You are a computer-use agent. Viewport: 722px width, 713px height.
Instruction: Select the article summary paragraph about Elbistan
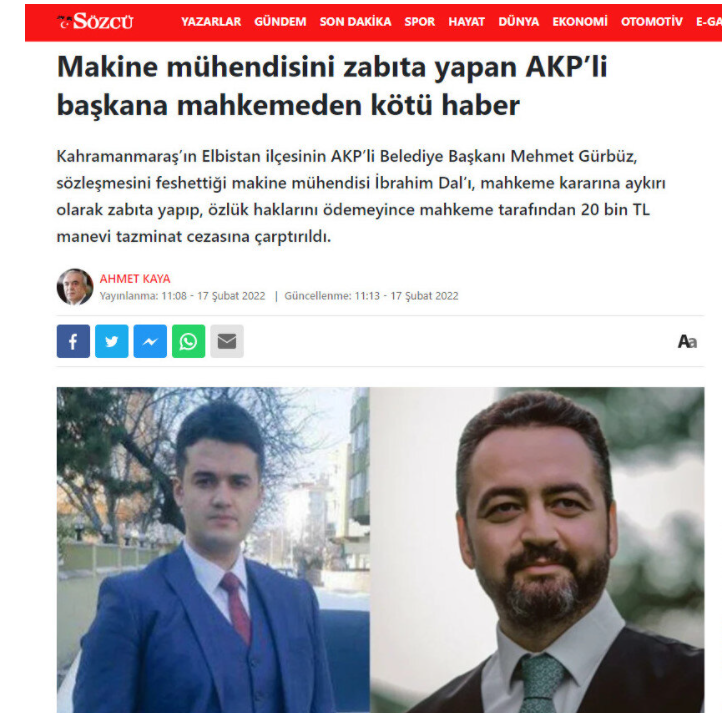361,196
